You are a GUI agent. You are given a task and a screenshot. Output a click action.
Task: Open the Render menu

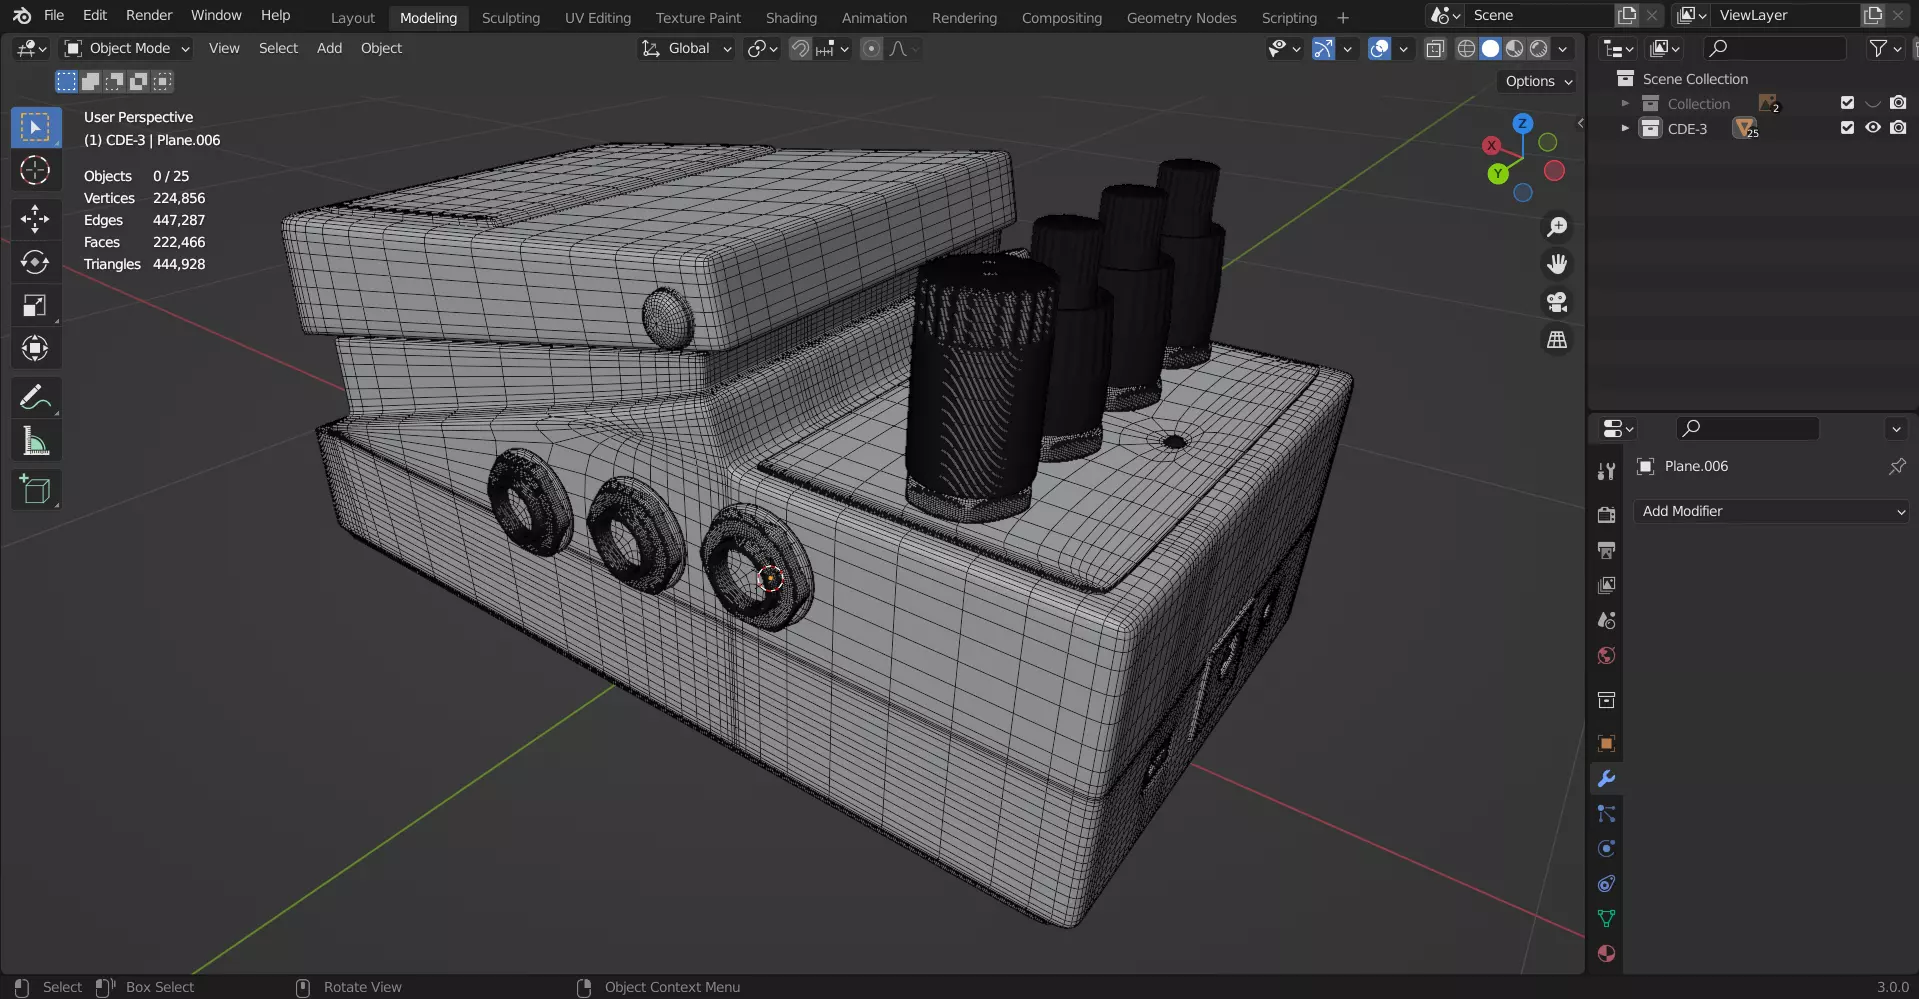coord(149,15)
